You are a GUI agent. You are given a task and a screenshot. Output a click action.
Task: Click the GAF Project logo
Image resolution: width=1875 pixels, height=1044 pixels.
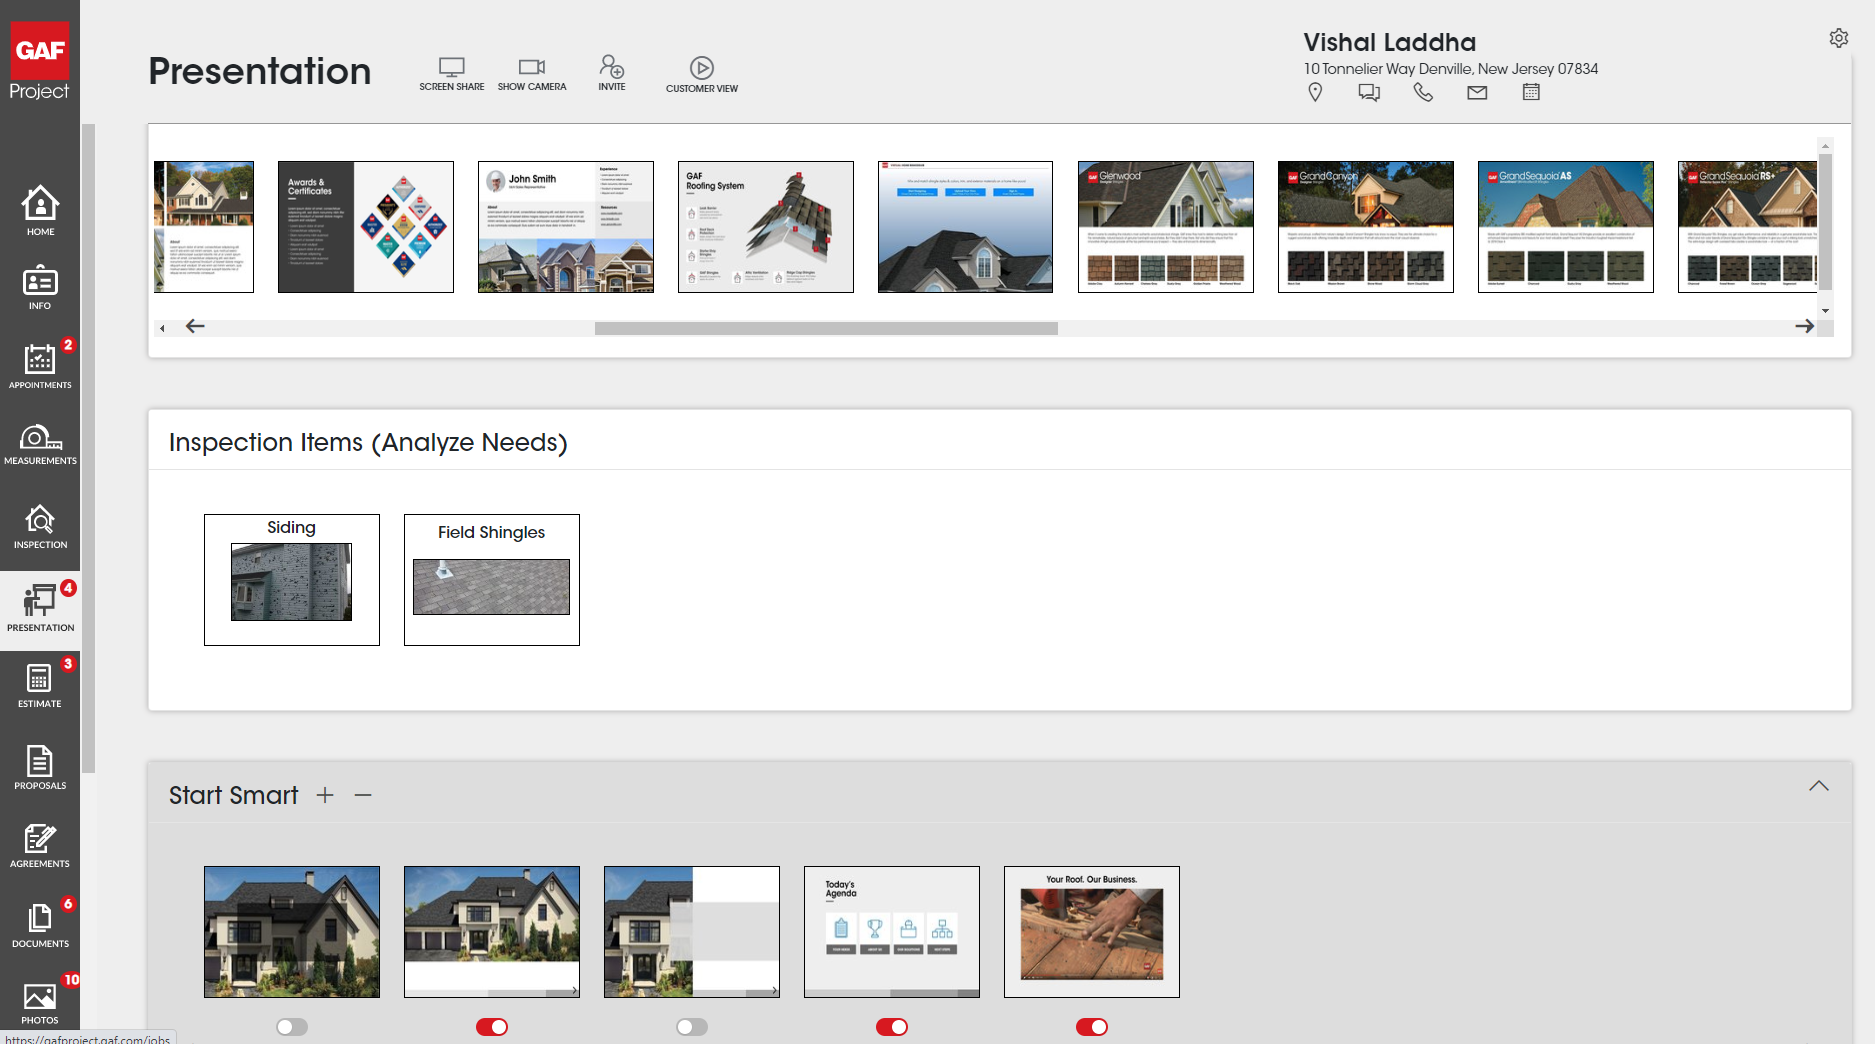40,61
